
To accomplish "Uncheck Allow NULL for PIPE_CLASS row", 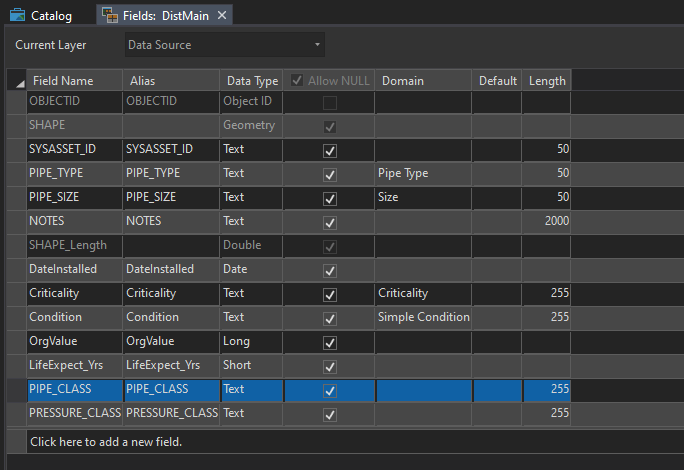I will pos(330,390).
